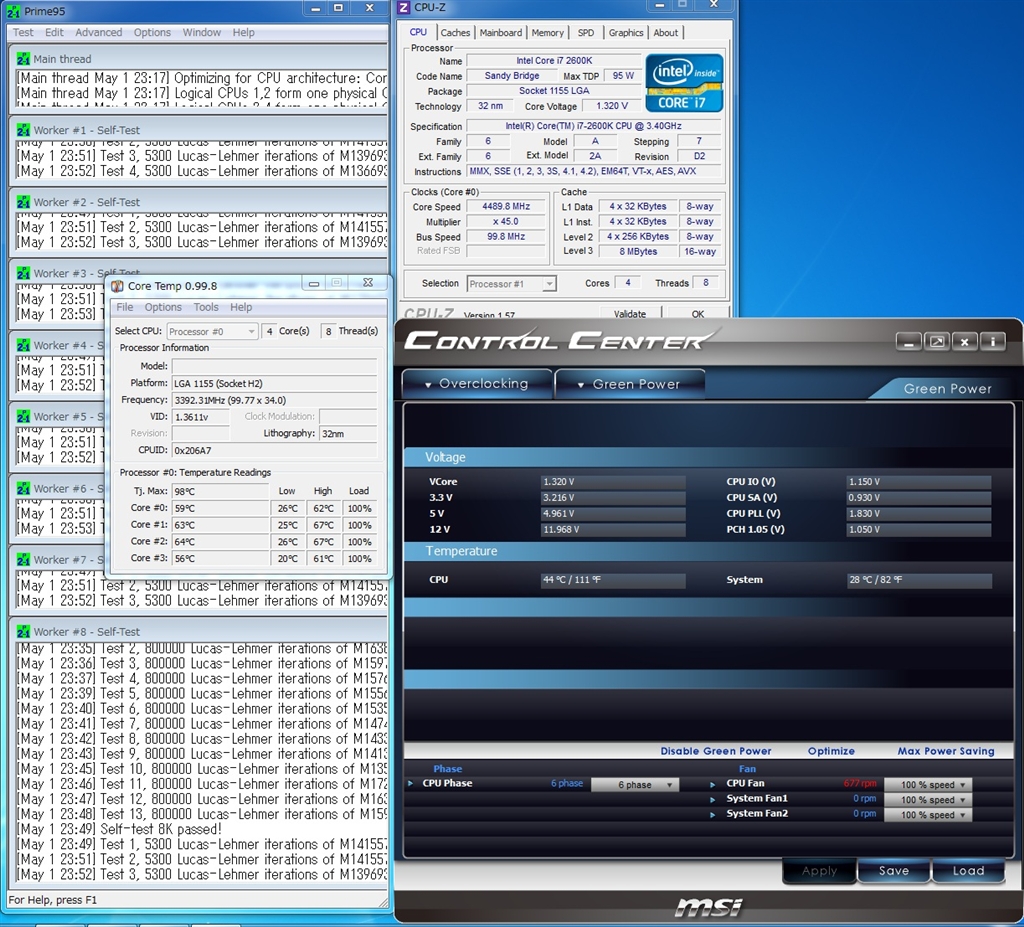Image resolution: width=1024 pixels, height=927 pixels.
Task: Open the 6 phase dropdown
Action: [x=635, y=785]
